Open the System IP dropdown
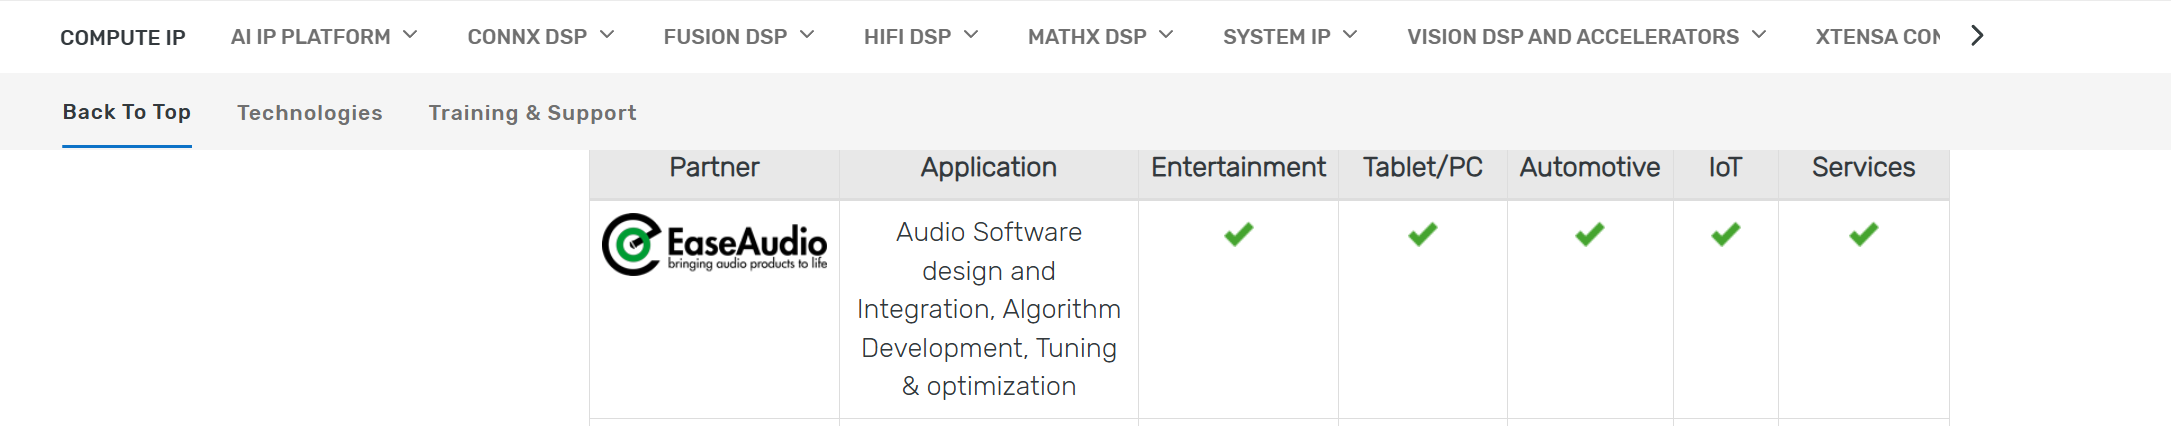 coord(1289,37)
